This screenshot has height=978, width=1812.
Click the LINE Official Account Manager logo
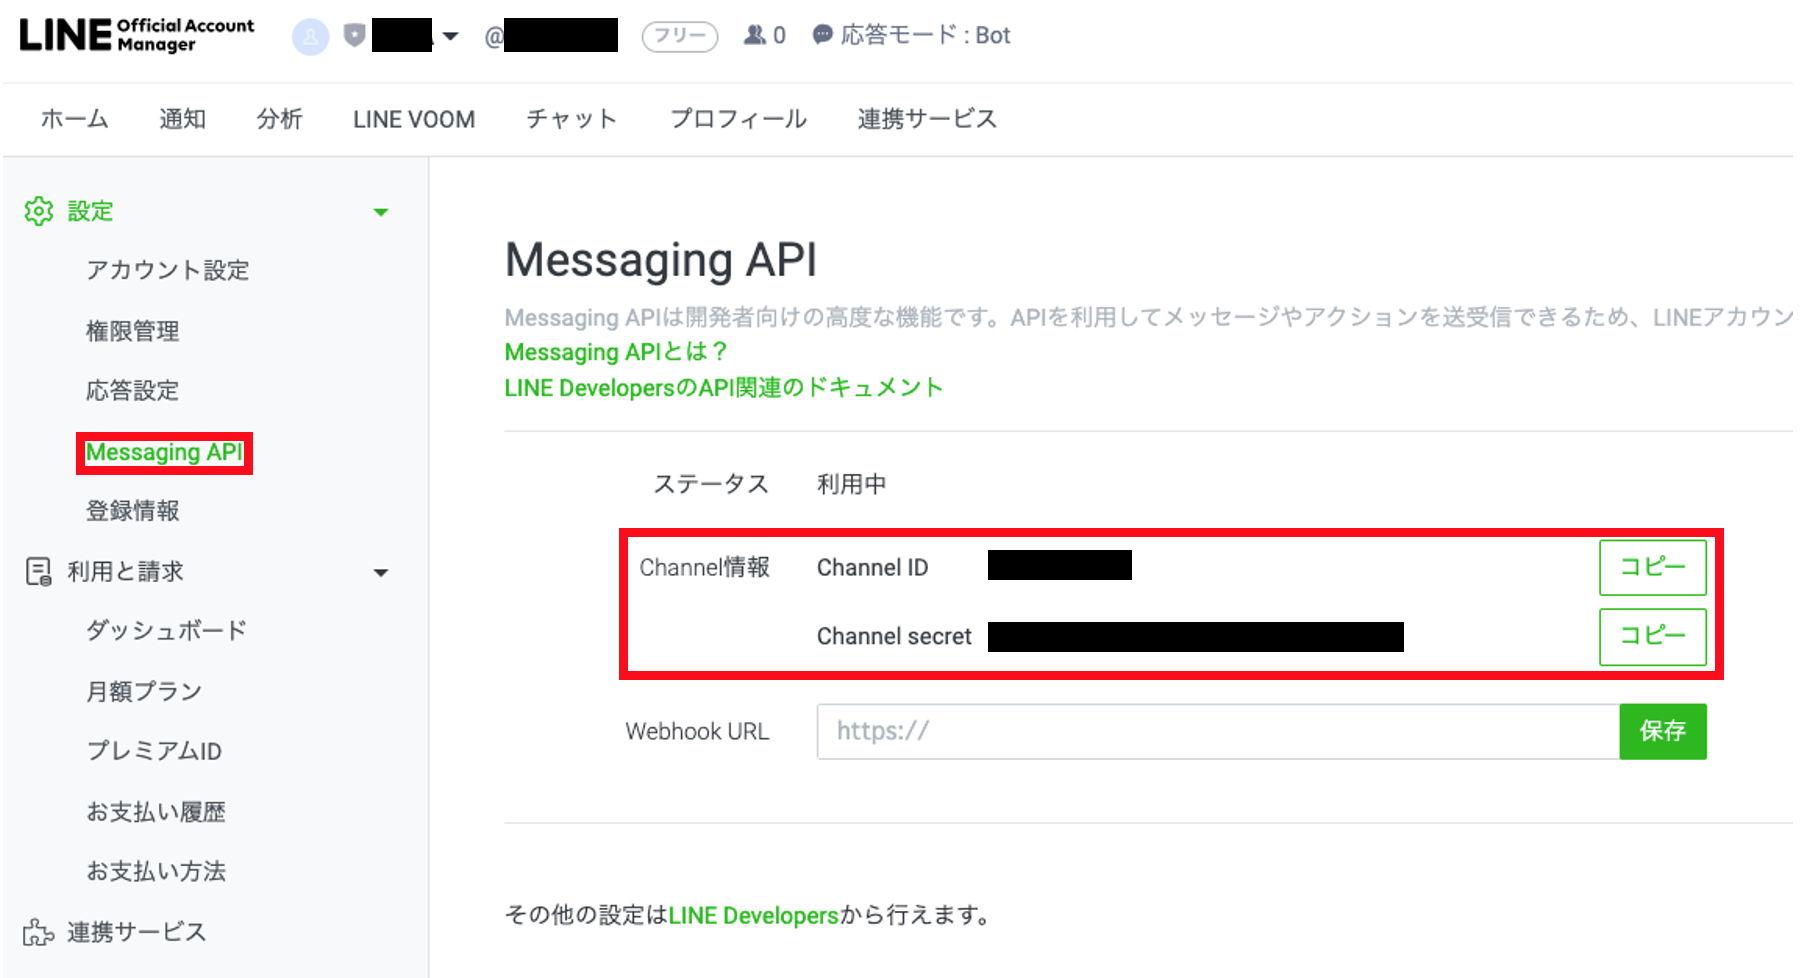[x=137, y=35]
